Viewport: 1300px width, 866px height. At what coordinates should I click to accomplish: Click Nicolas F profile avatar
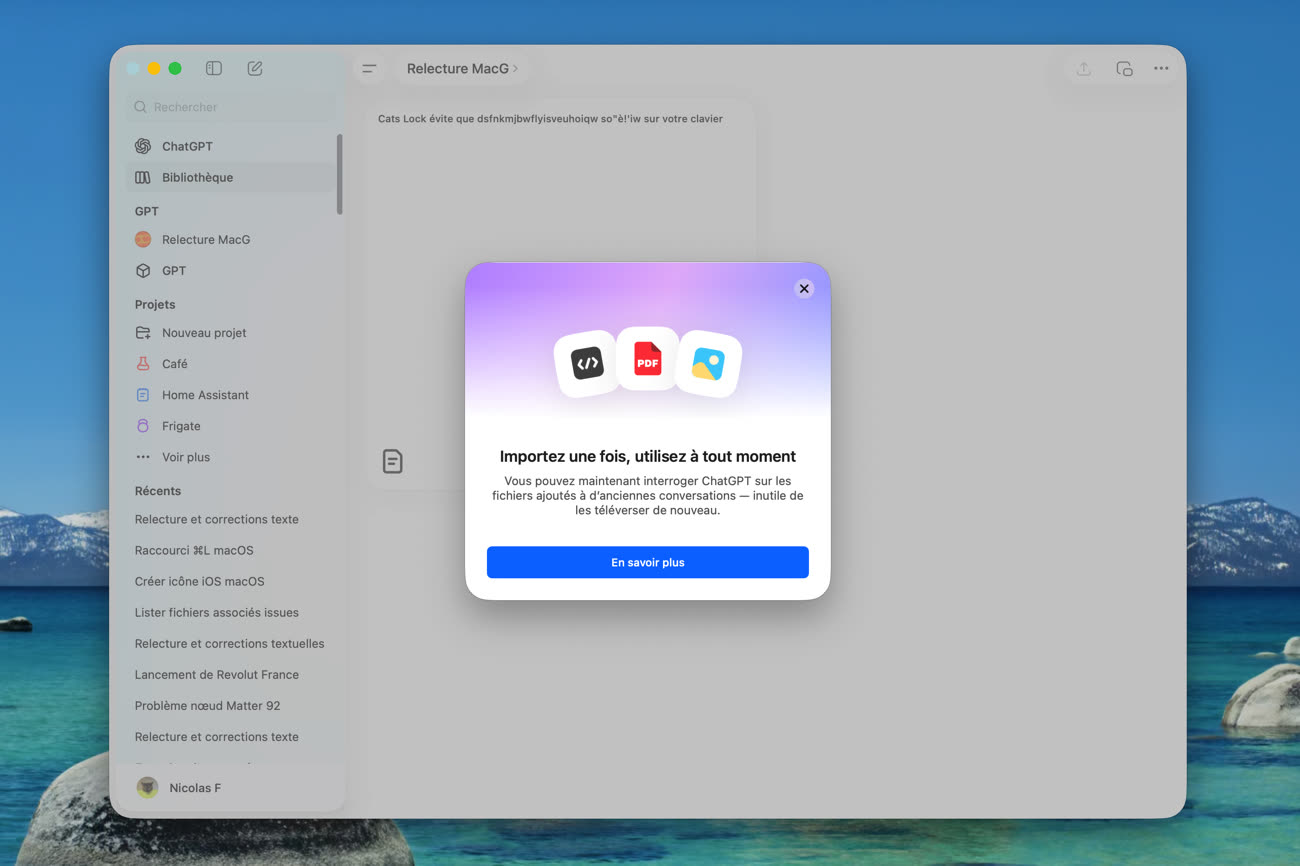(147, 788)
